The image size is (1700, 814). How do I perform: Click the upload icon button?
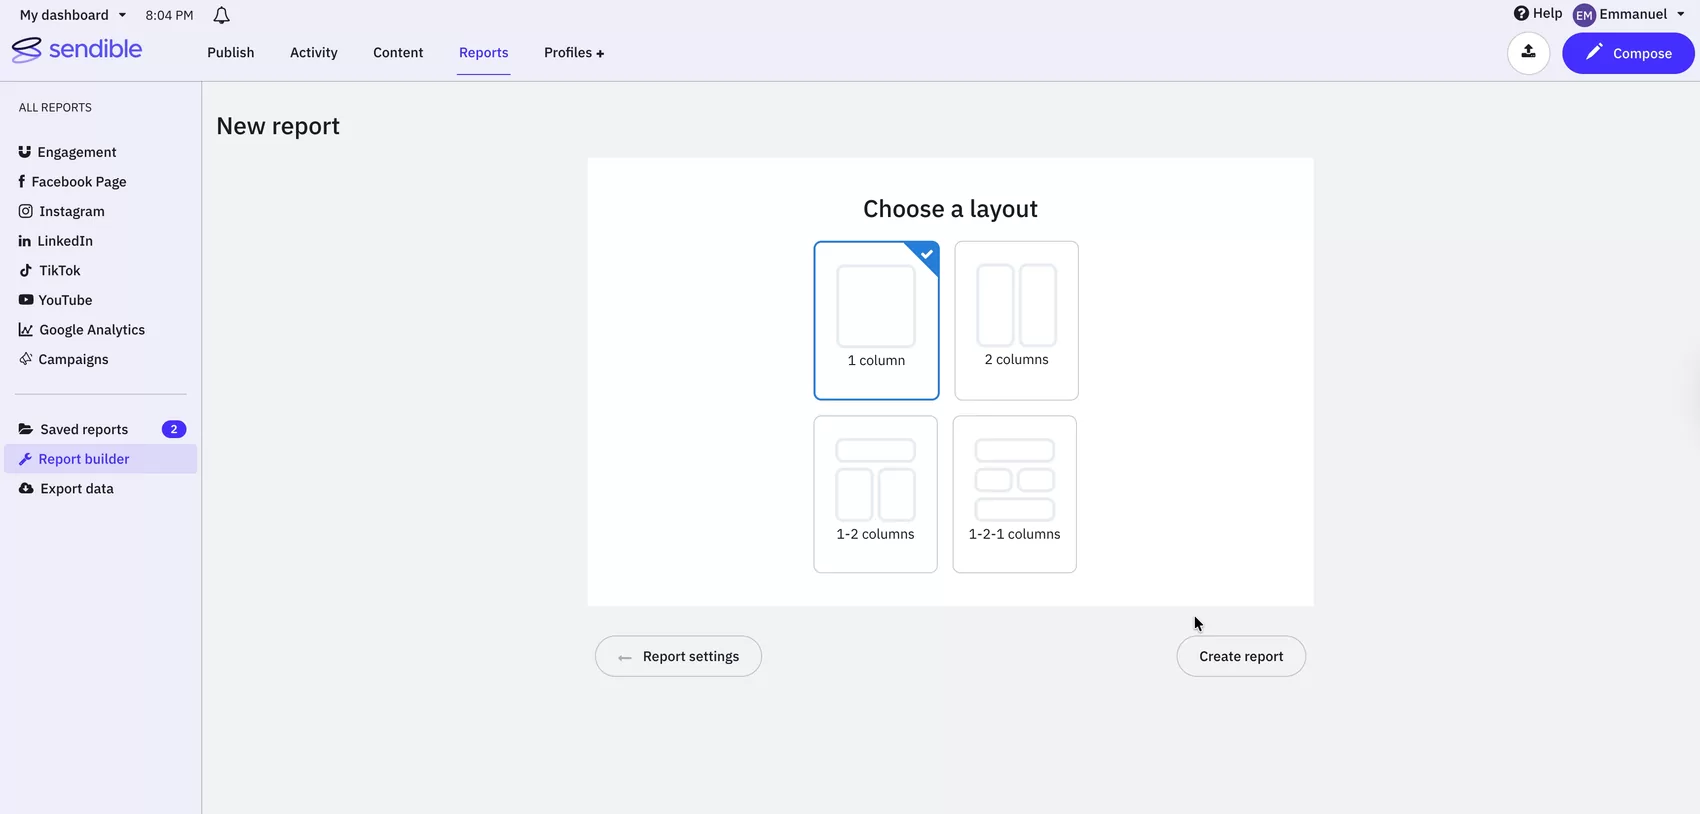pos(1528,53)
